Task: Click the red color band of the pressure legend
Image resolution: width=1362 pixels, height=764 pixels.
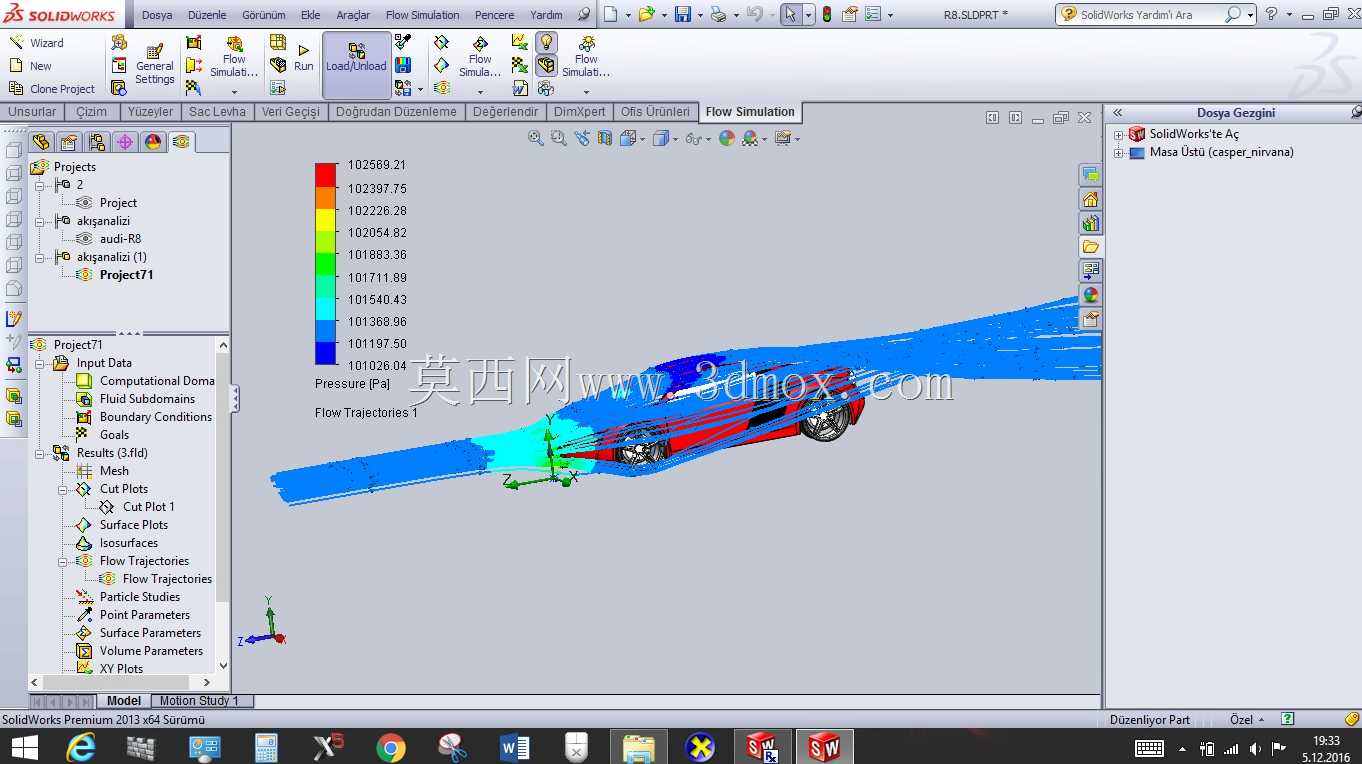Action: click(x=326, y=175)
